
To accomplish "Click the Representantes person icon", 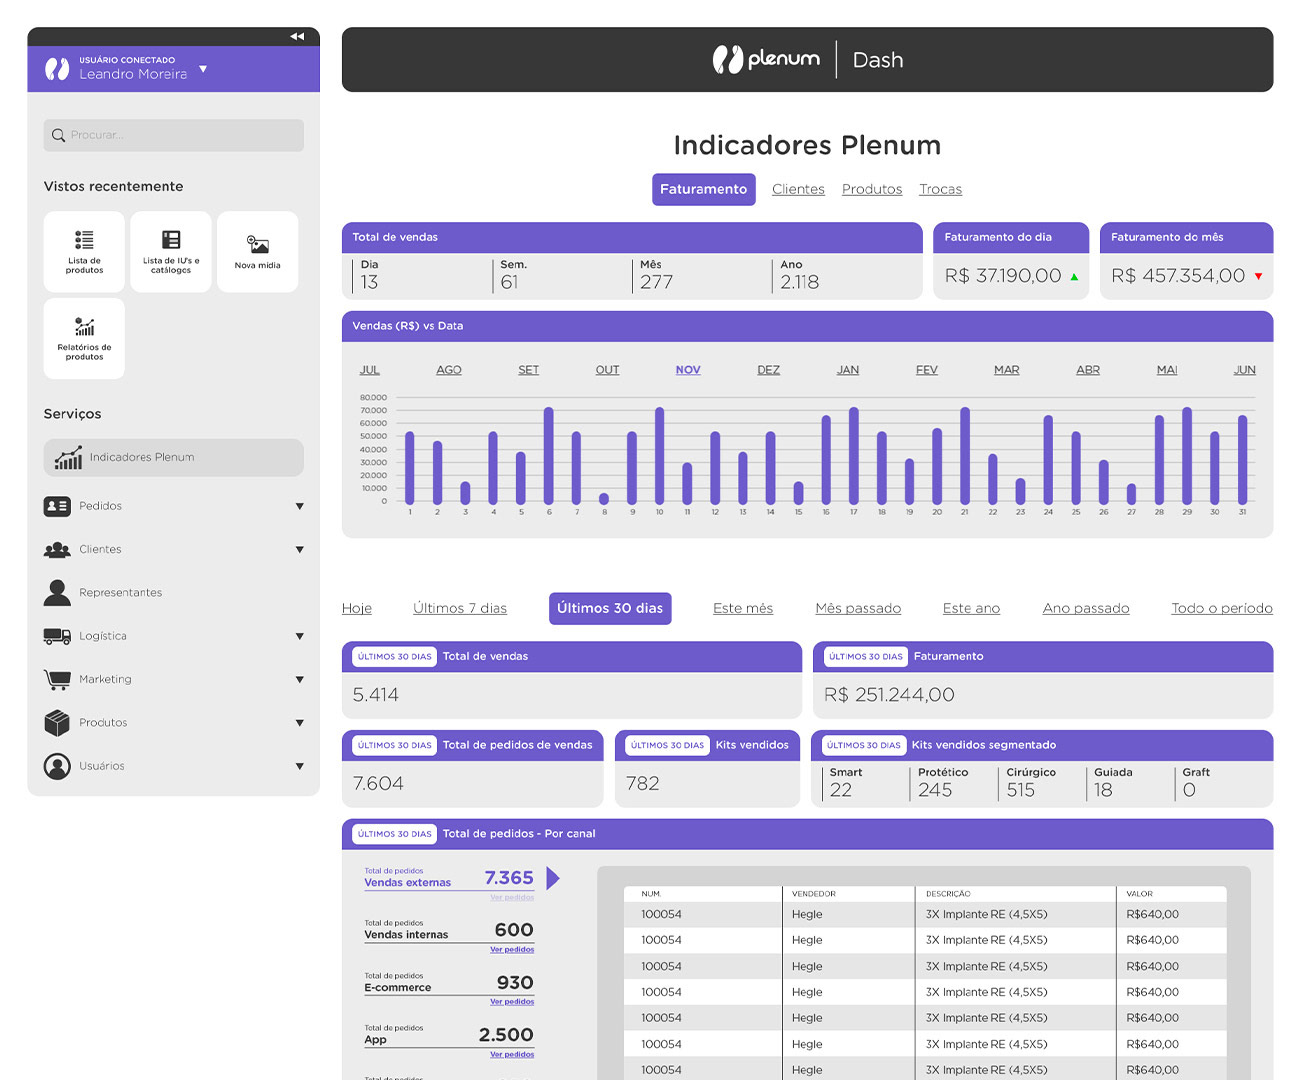I will 57,593.
